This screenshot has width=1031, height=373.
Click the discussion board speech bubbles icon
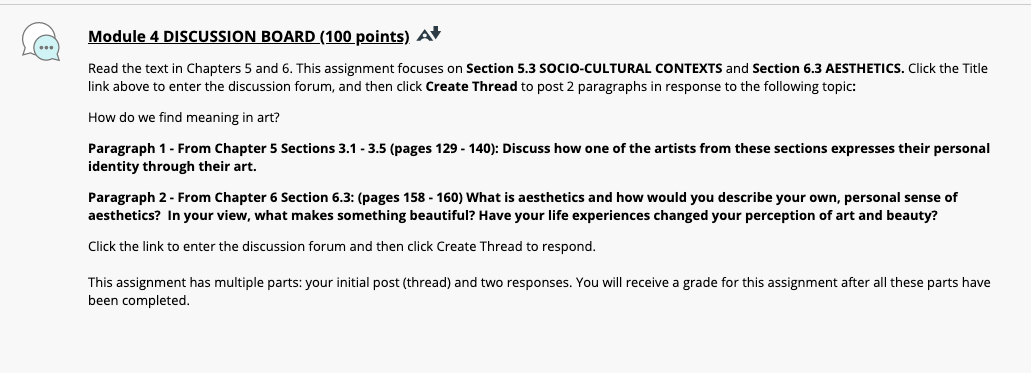pyautogui.click(x=41, y=42)
